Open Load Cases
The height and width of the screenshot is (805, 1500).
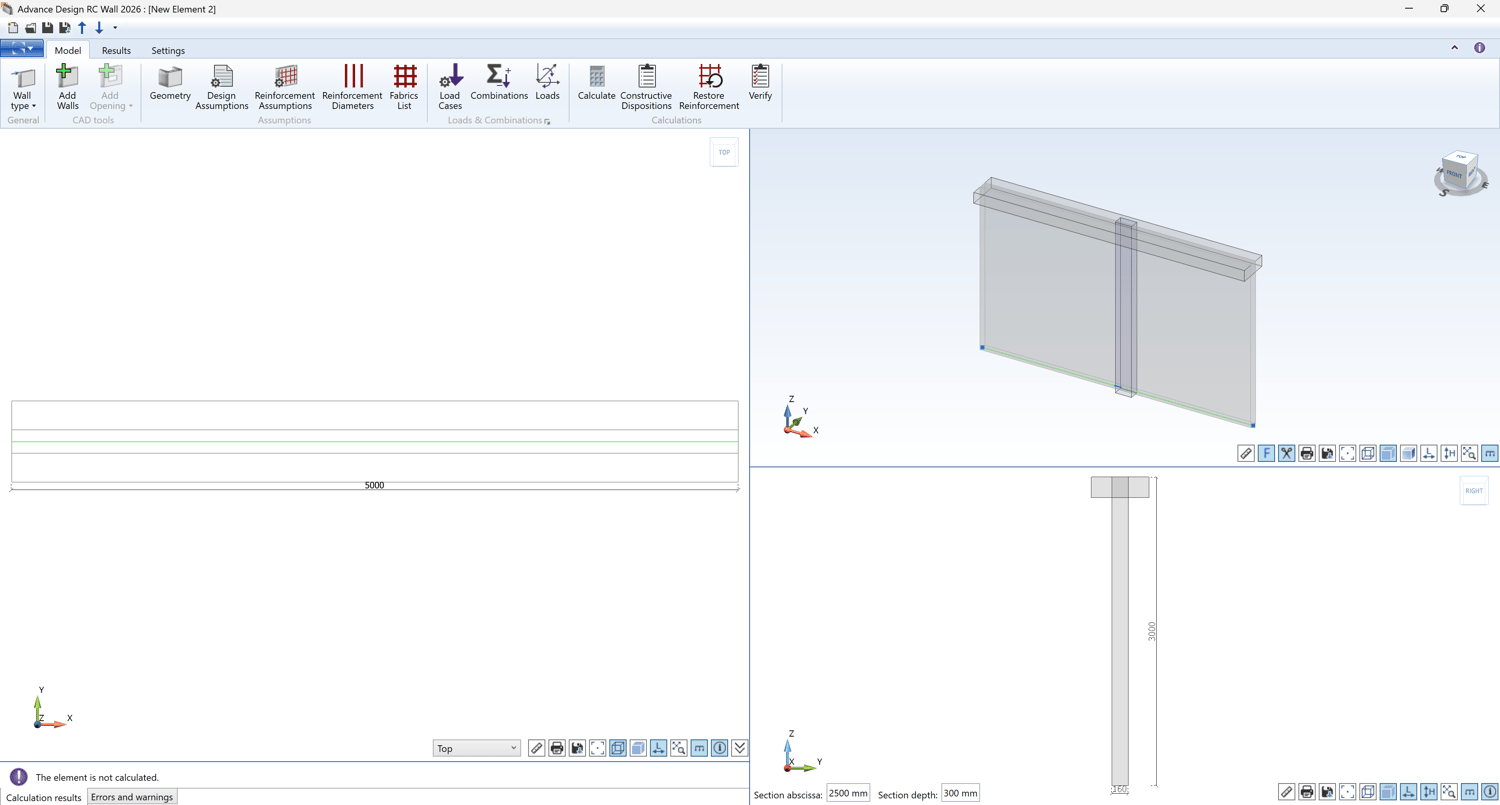click(x=450, y=88)
